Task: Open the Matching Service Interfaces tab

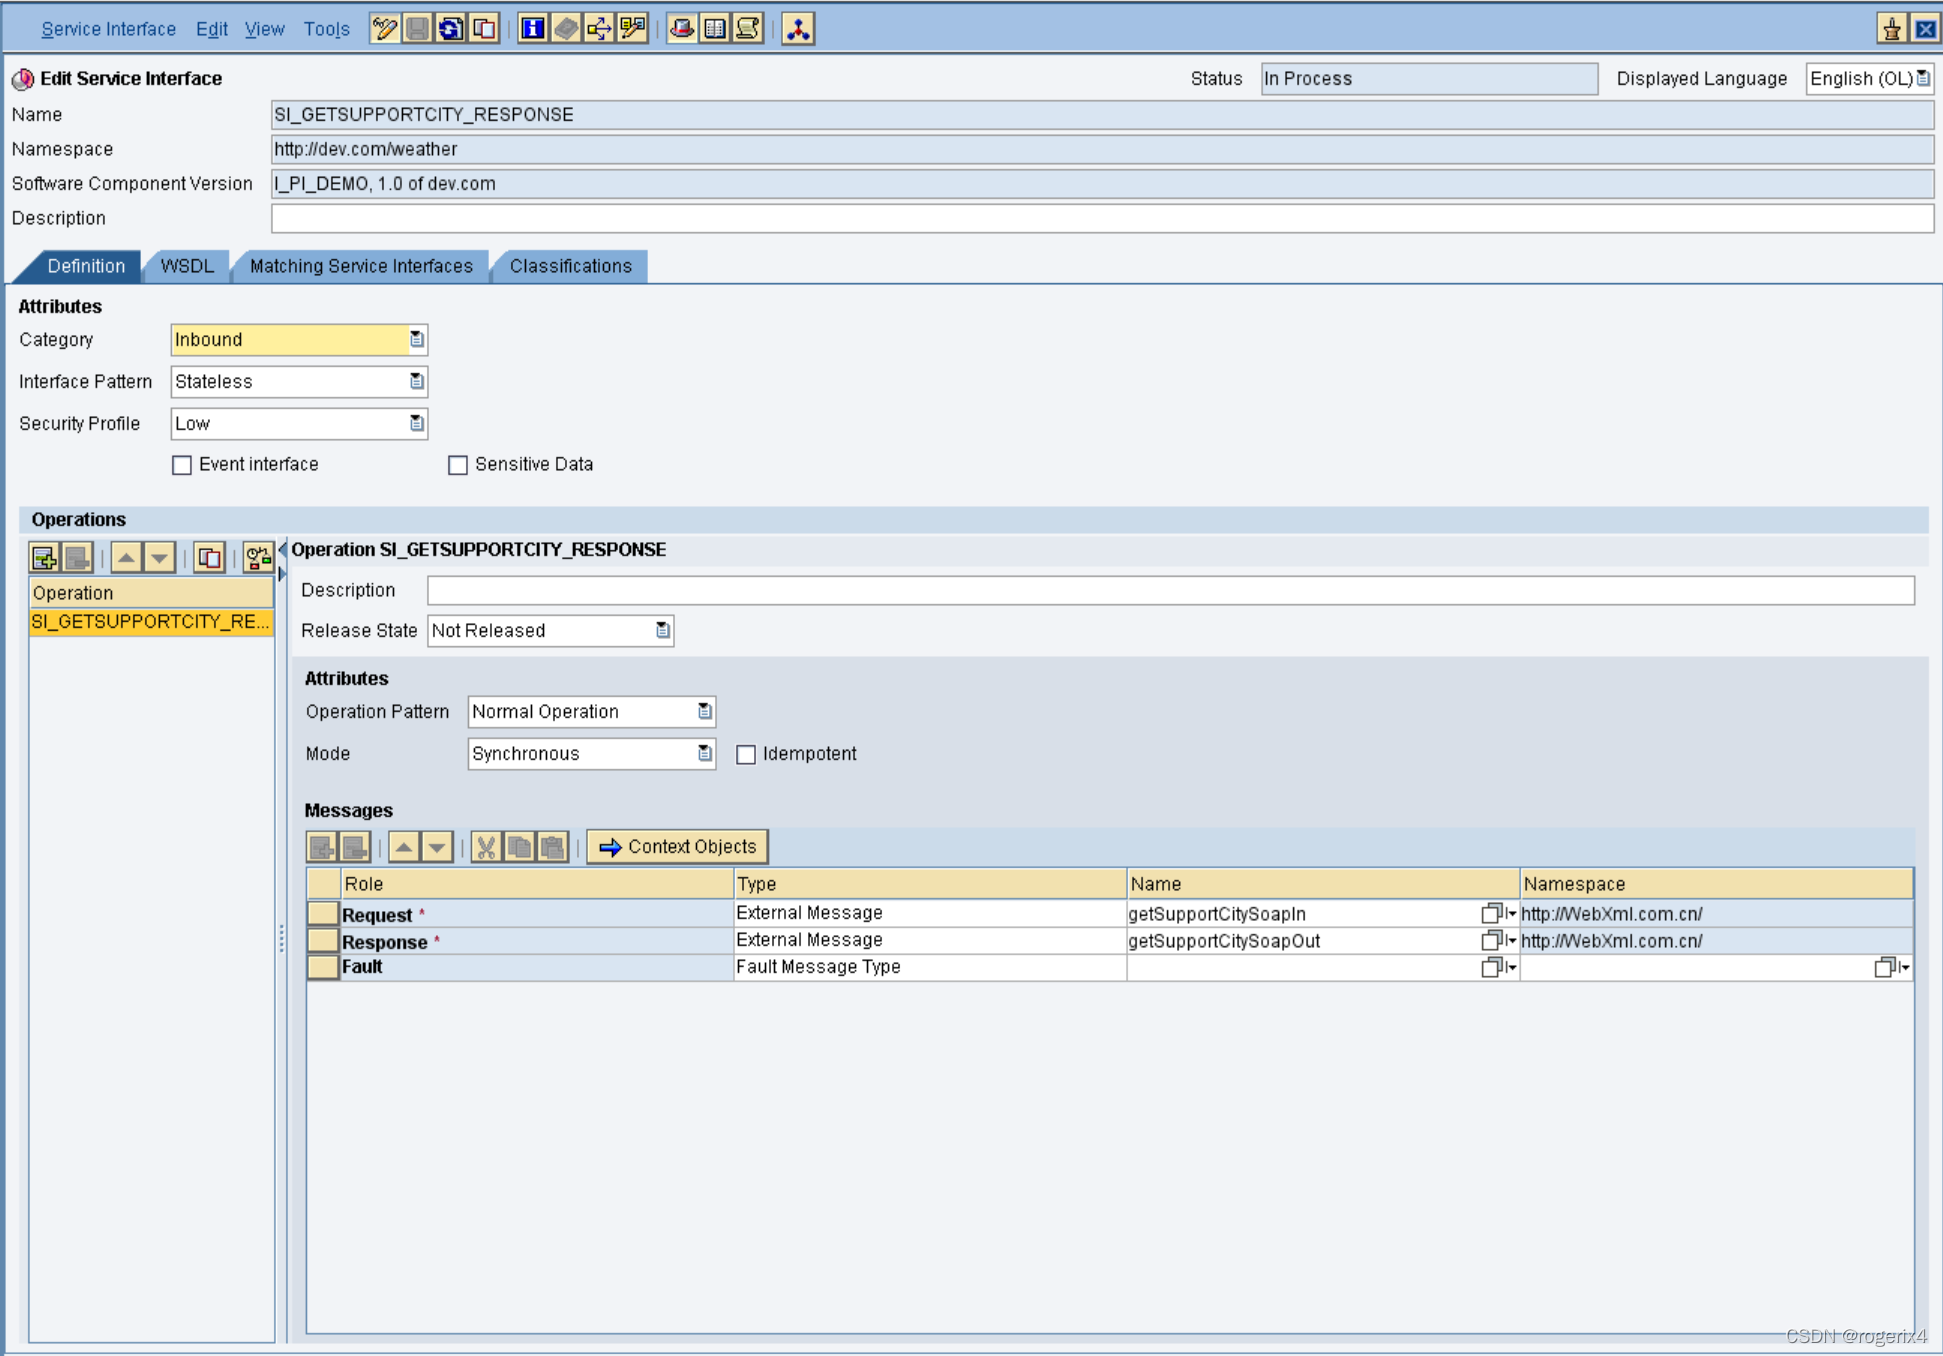Action: (361, 266)
